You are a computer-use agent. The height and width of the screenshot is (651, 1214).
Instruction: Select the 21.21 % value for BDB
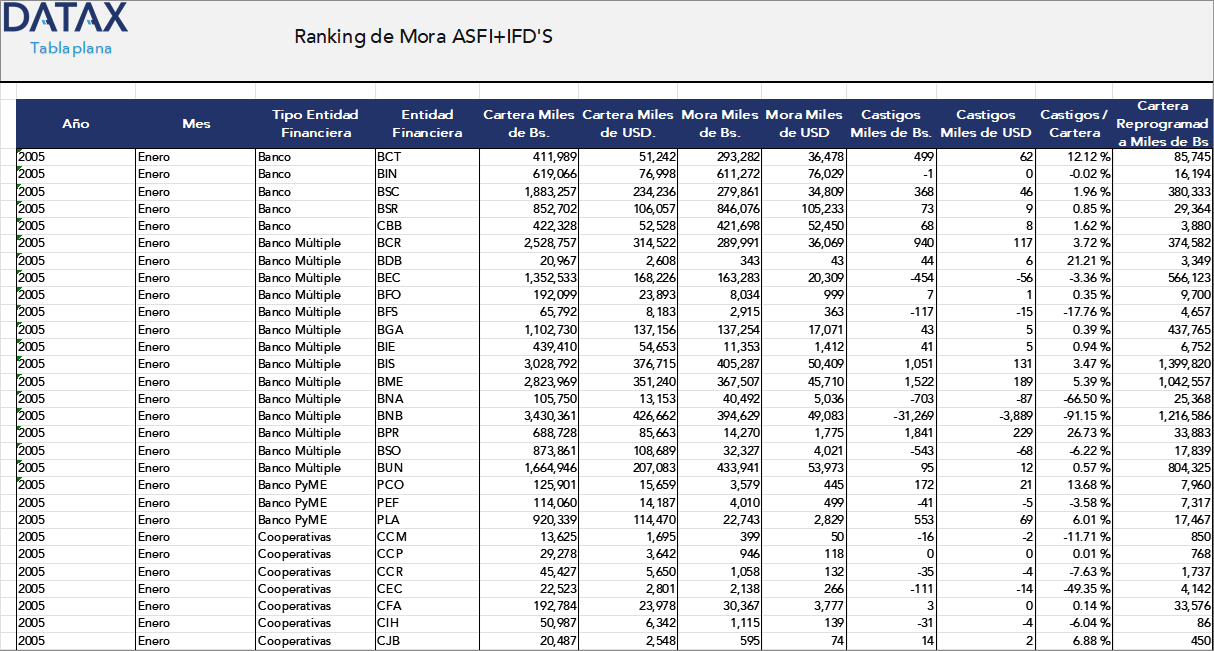pyautogui.click(x=1090, y=260)
